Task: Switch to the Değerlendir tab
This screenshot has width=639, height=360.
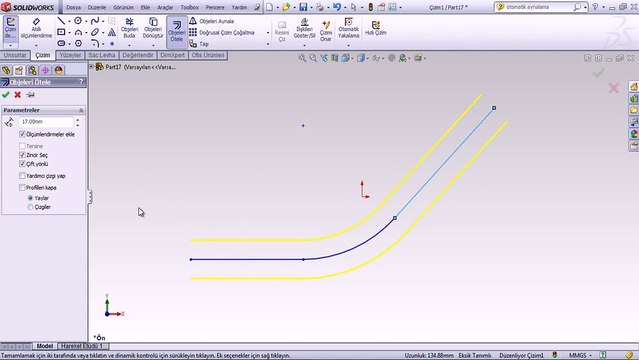Action: point(138,55)
